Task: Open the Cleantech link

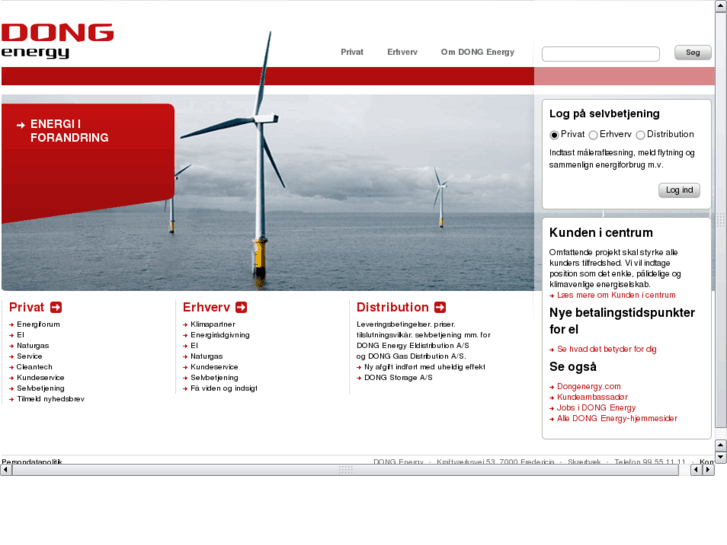Action: tap(34, 367)
